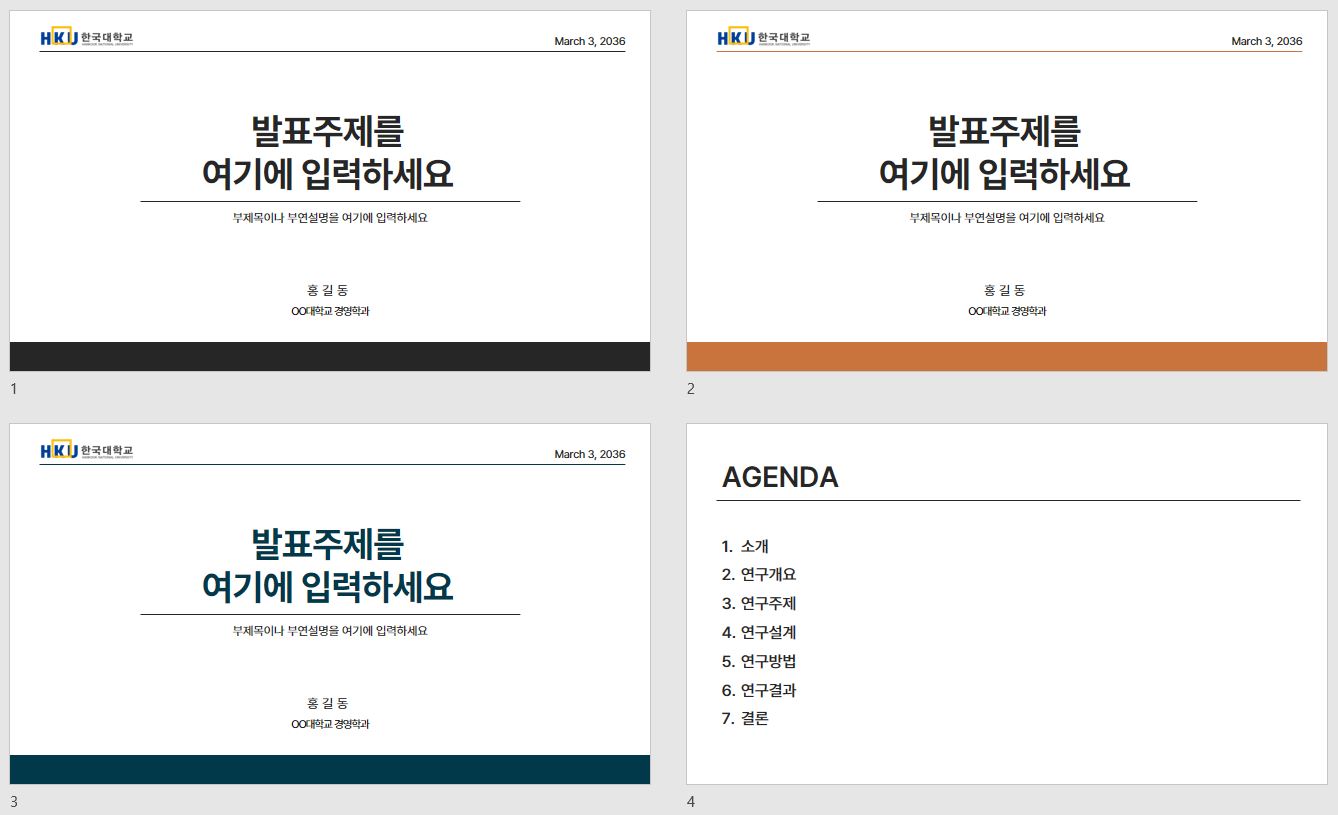
Task: Select slide 3 thumbnail with teal footer bar
Action: click(330, 604)
